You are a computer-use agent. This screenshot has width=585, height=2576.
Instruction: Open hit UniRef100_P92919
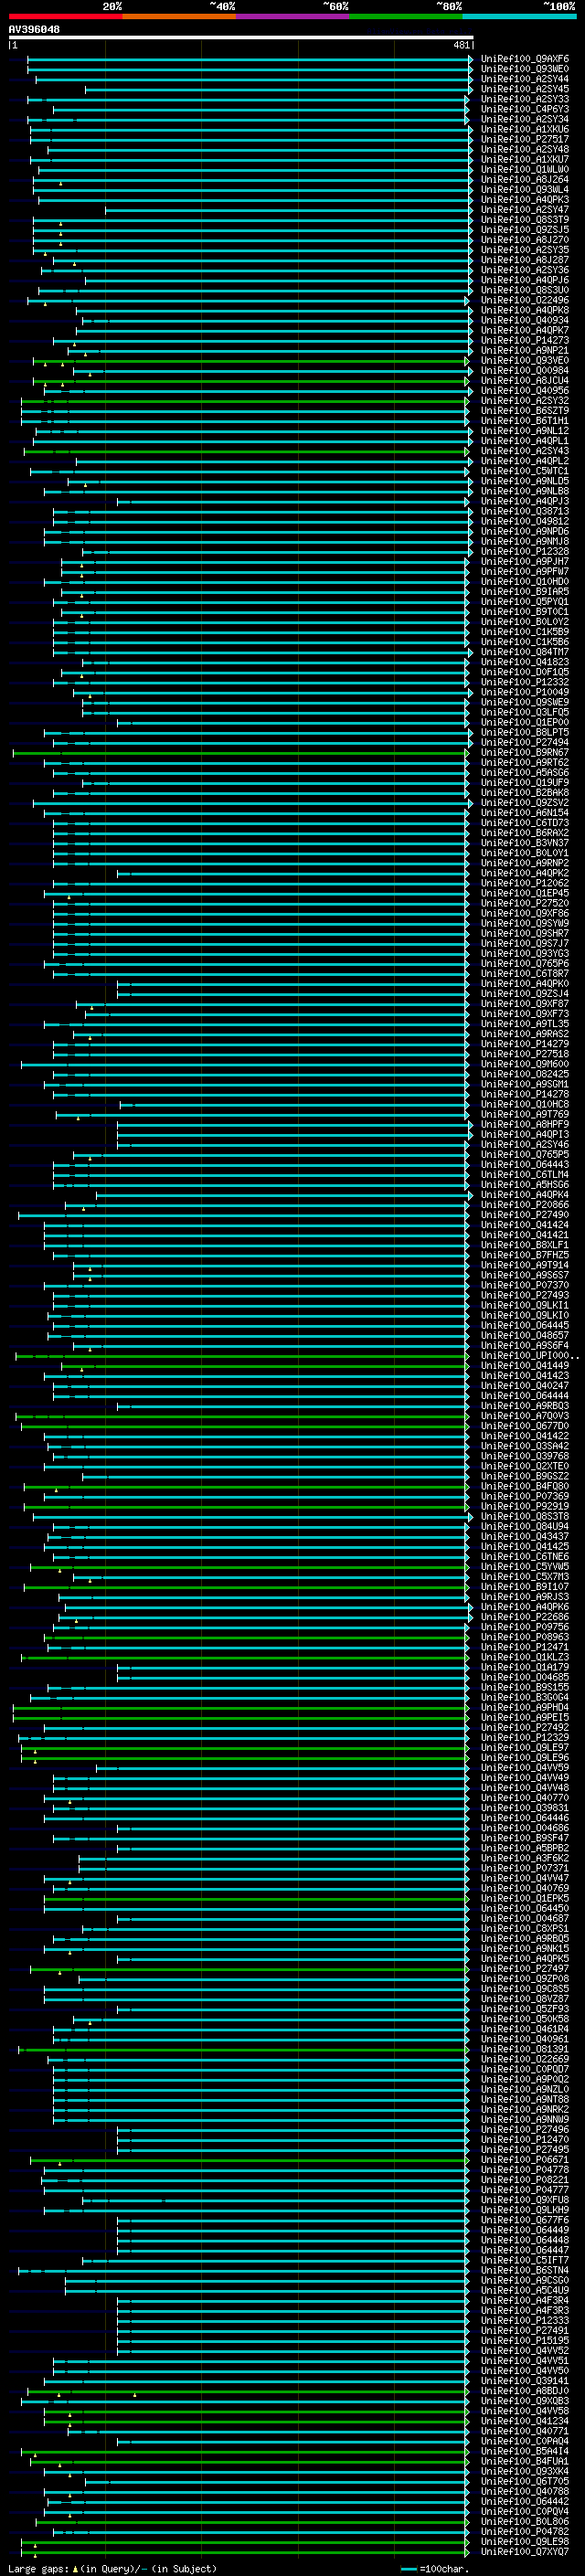525,1506
